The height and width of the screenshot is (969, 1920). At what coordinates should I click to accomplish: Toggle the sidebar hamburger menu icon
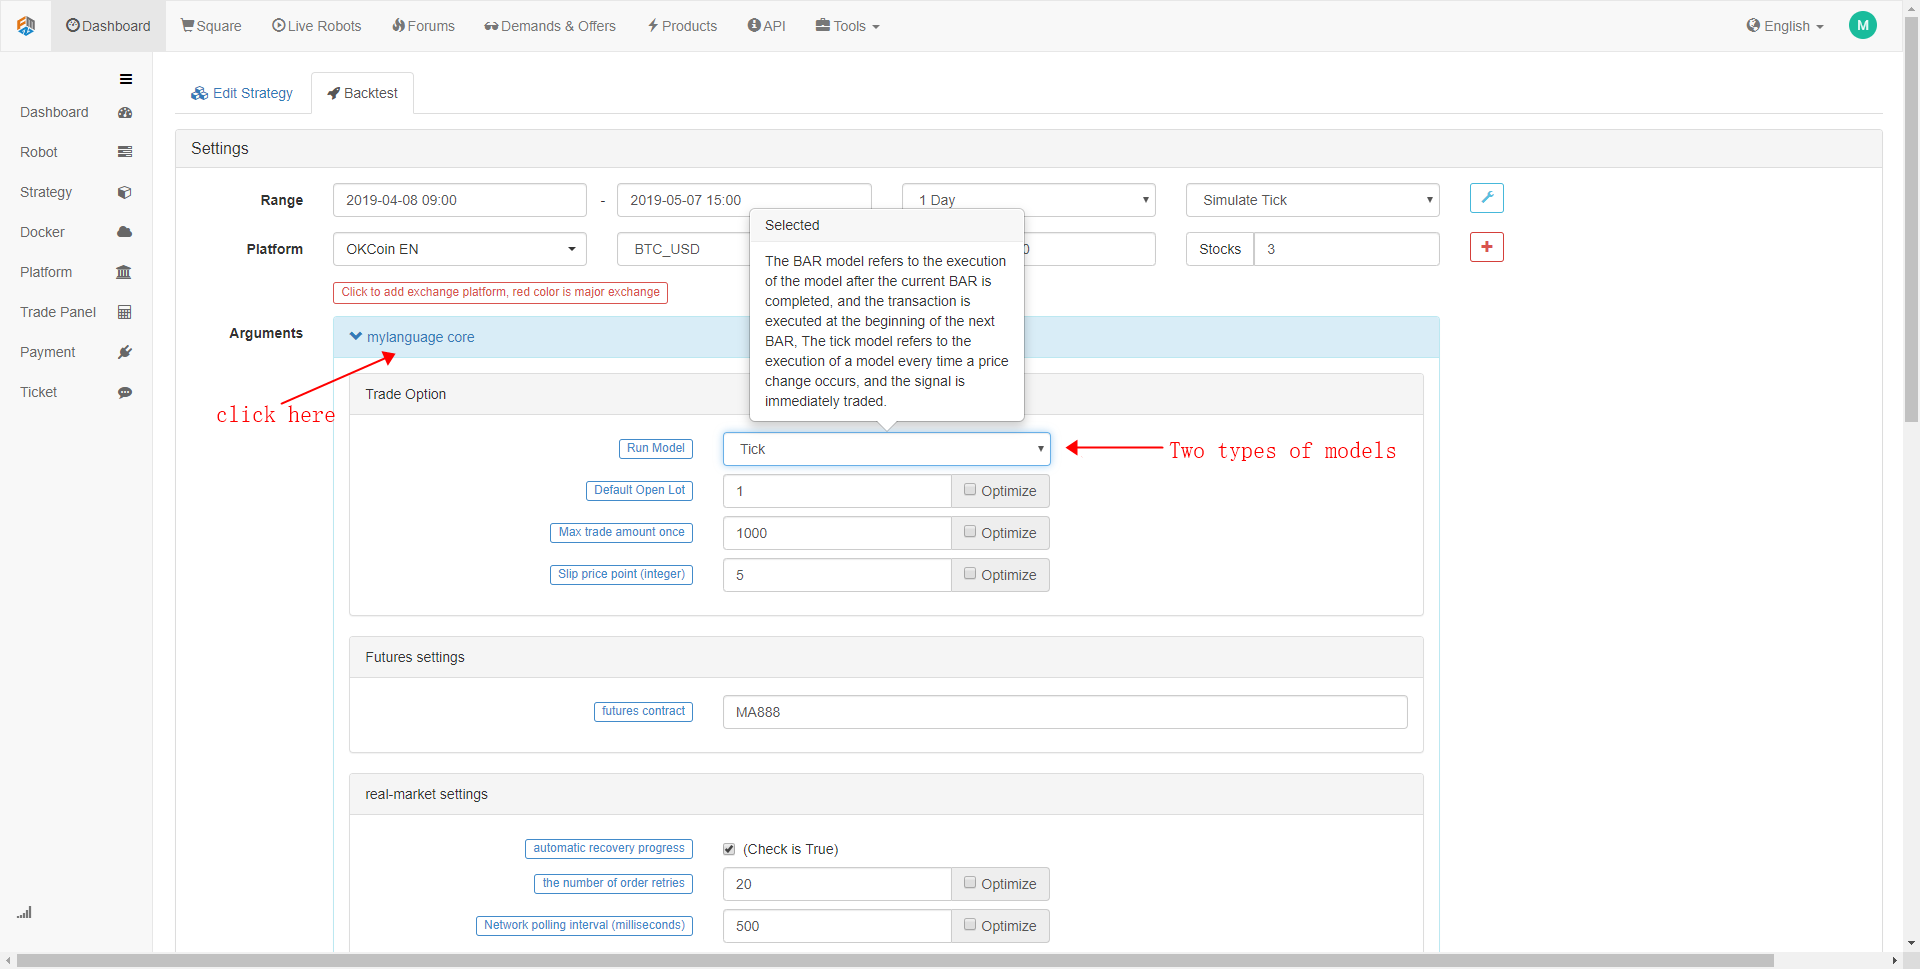(x=126, y=79)
